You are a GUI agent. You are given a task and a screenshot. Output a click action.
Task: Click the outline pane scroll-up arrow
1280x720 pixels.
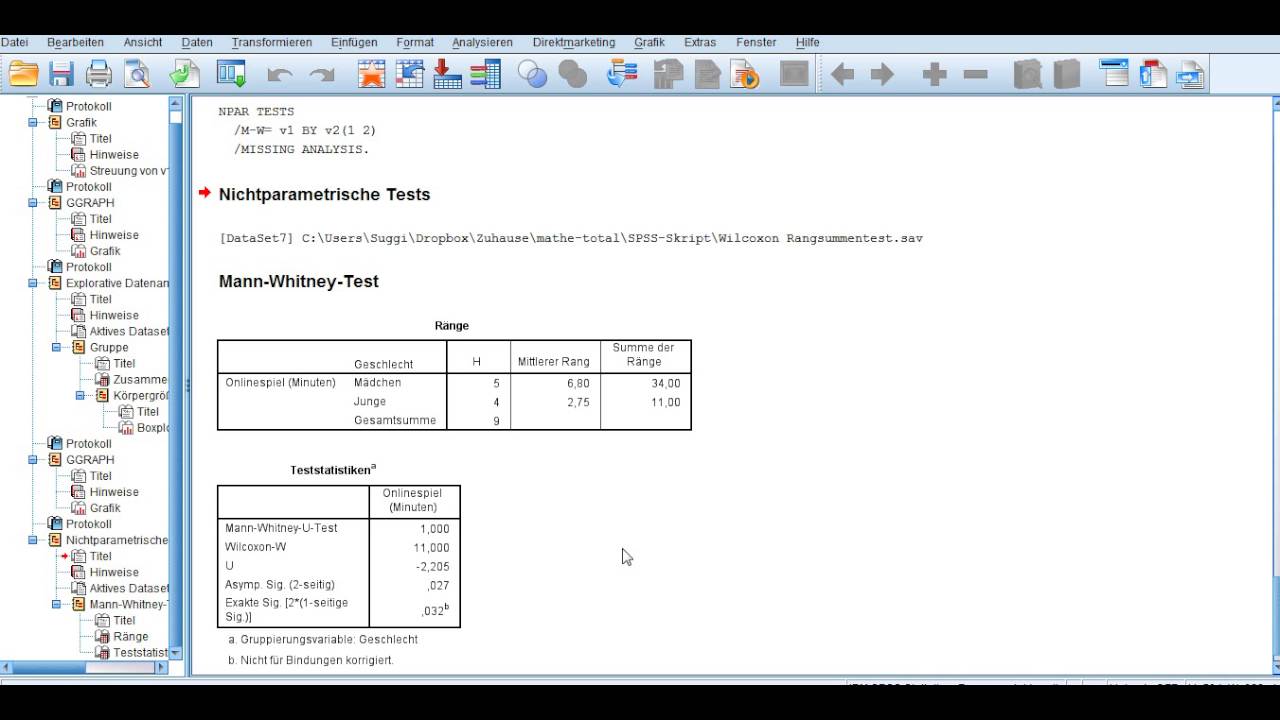coord(176,103)
